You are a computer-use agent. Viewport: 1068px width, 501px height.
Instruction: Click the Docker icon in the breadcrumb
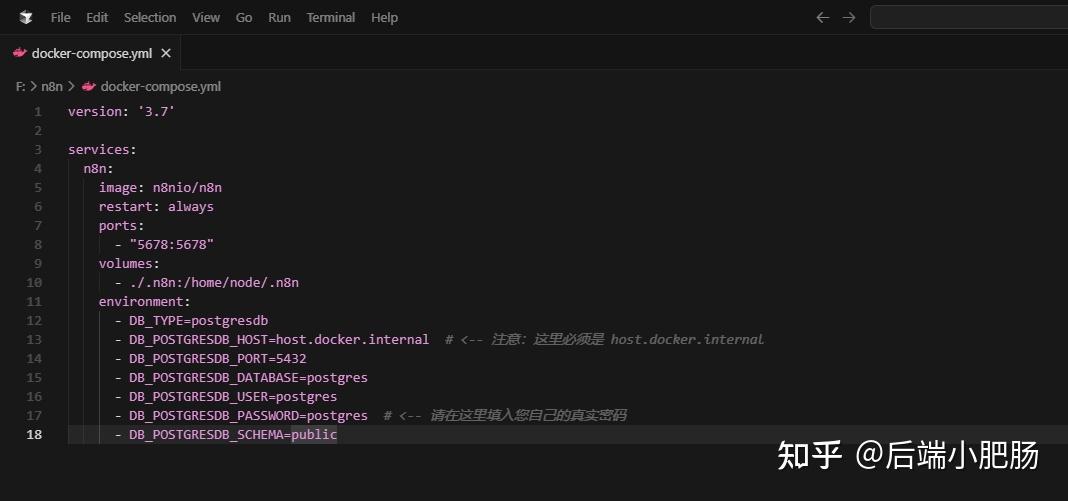pyautogui.click(x=89, y=86)
